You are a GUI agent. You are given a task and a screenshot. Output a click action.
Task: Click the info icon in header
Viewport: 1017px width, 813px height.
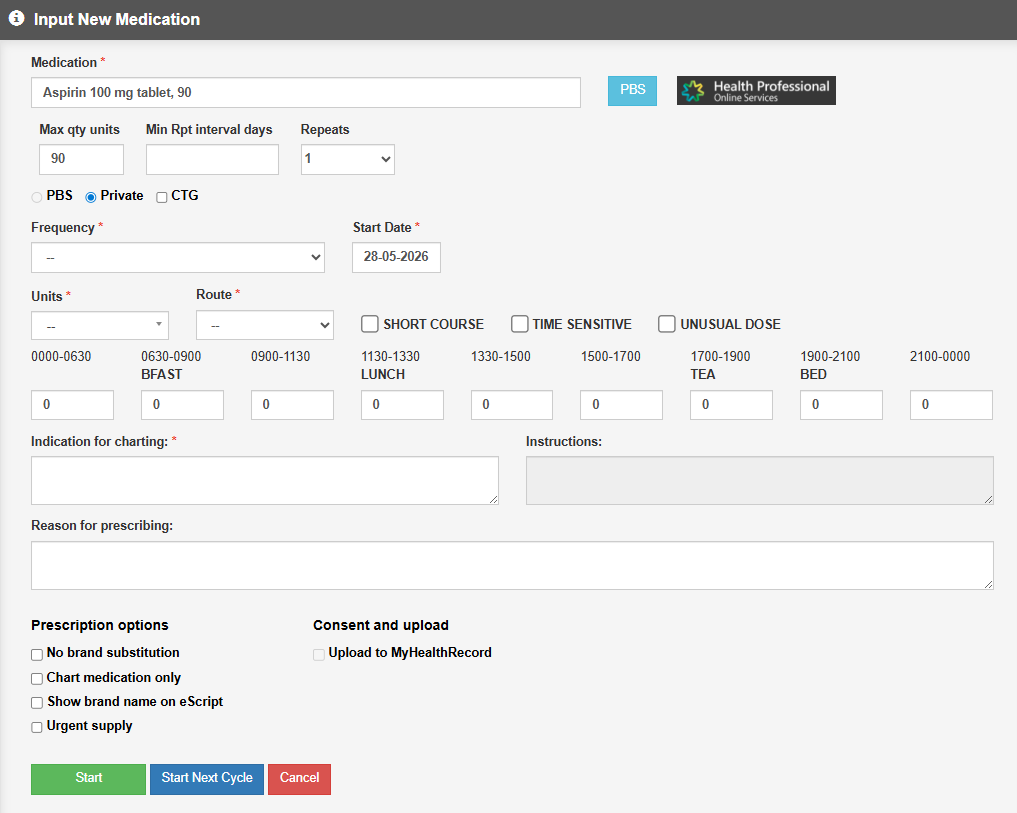click(16, 18)
